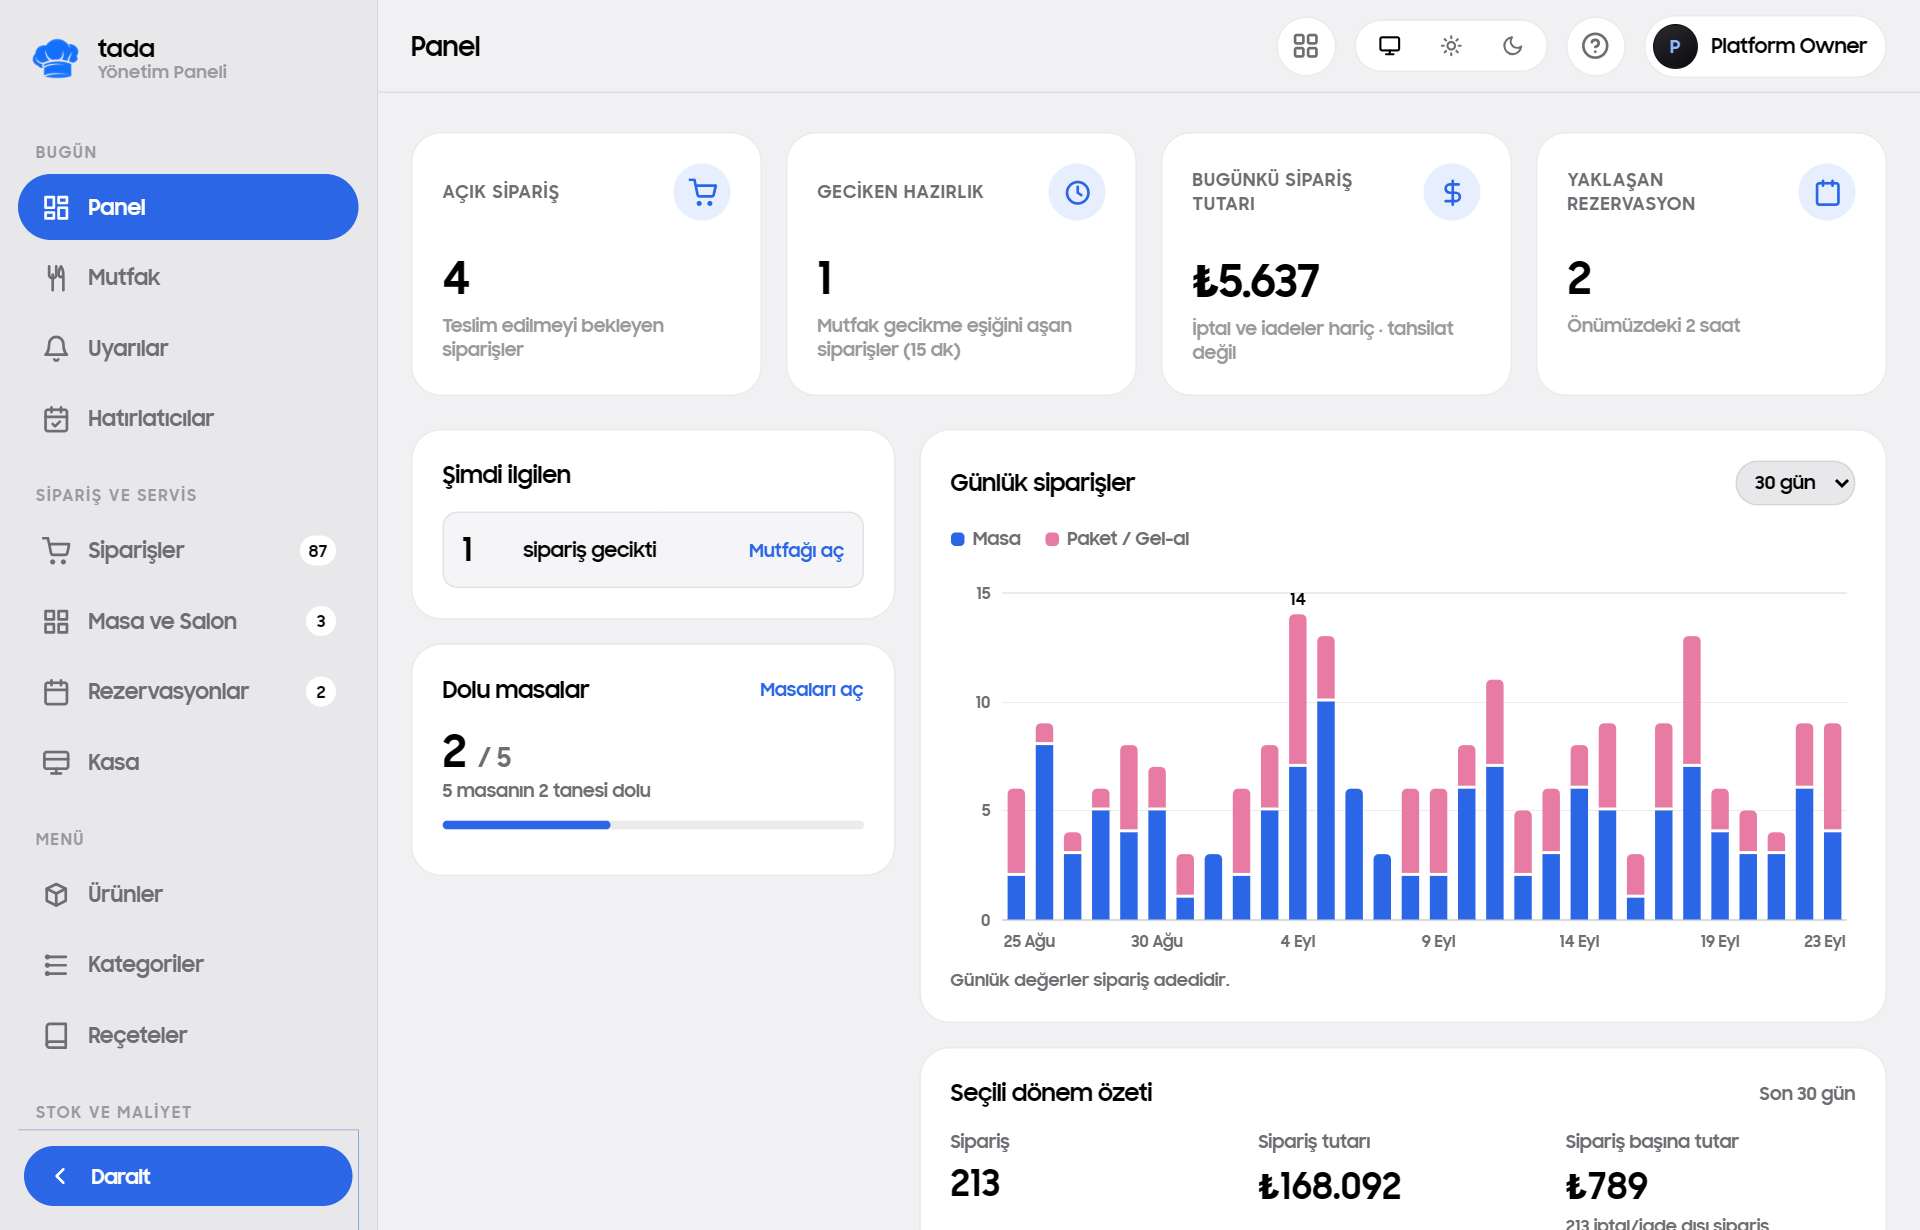The width and height of the screenshot is (1920, 1230).
Task: Switch to light theme sun icon
Action: [1451, 46]
